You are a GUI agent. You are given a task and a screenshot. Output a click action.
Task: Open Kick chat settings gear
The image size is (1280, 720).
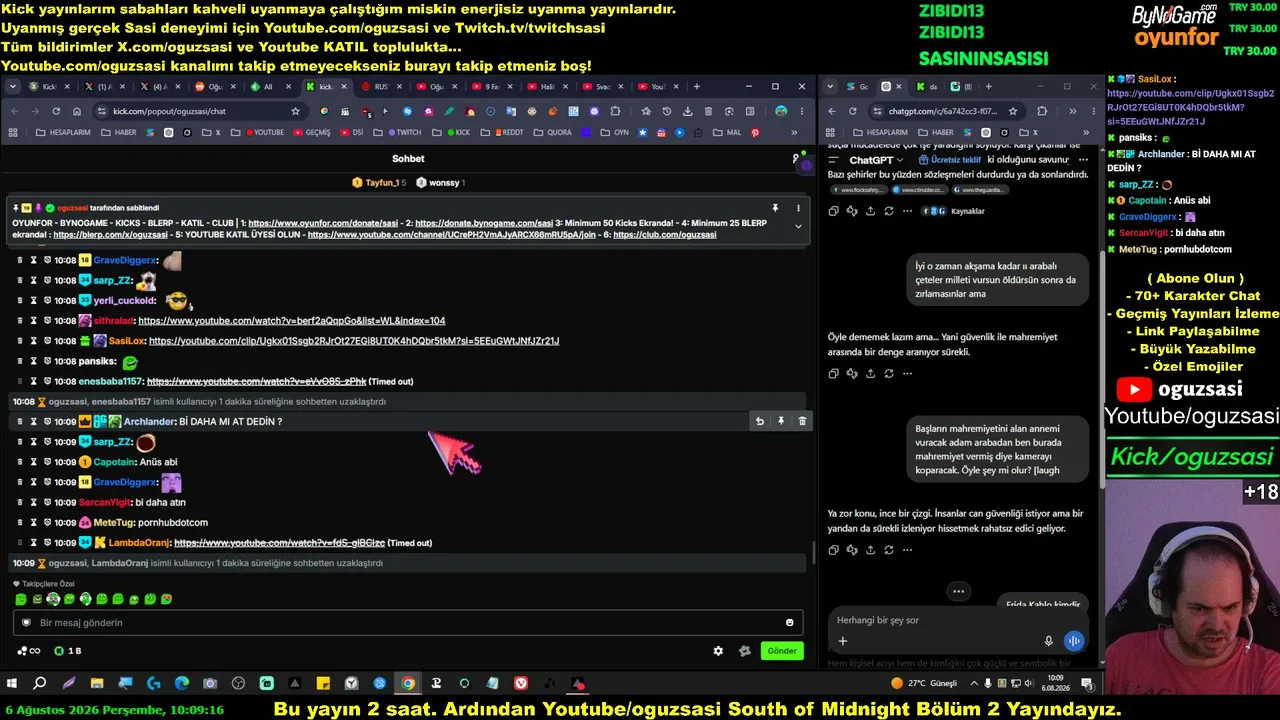coord(718,651)
